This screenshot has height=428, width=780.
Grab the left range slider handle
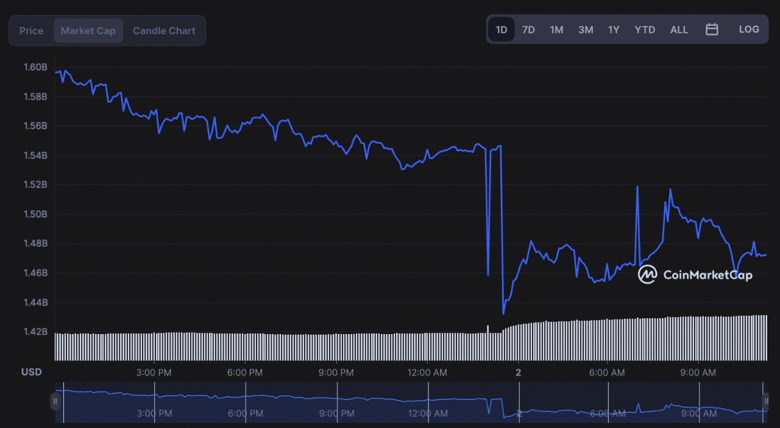pos(55,401)
